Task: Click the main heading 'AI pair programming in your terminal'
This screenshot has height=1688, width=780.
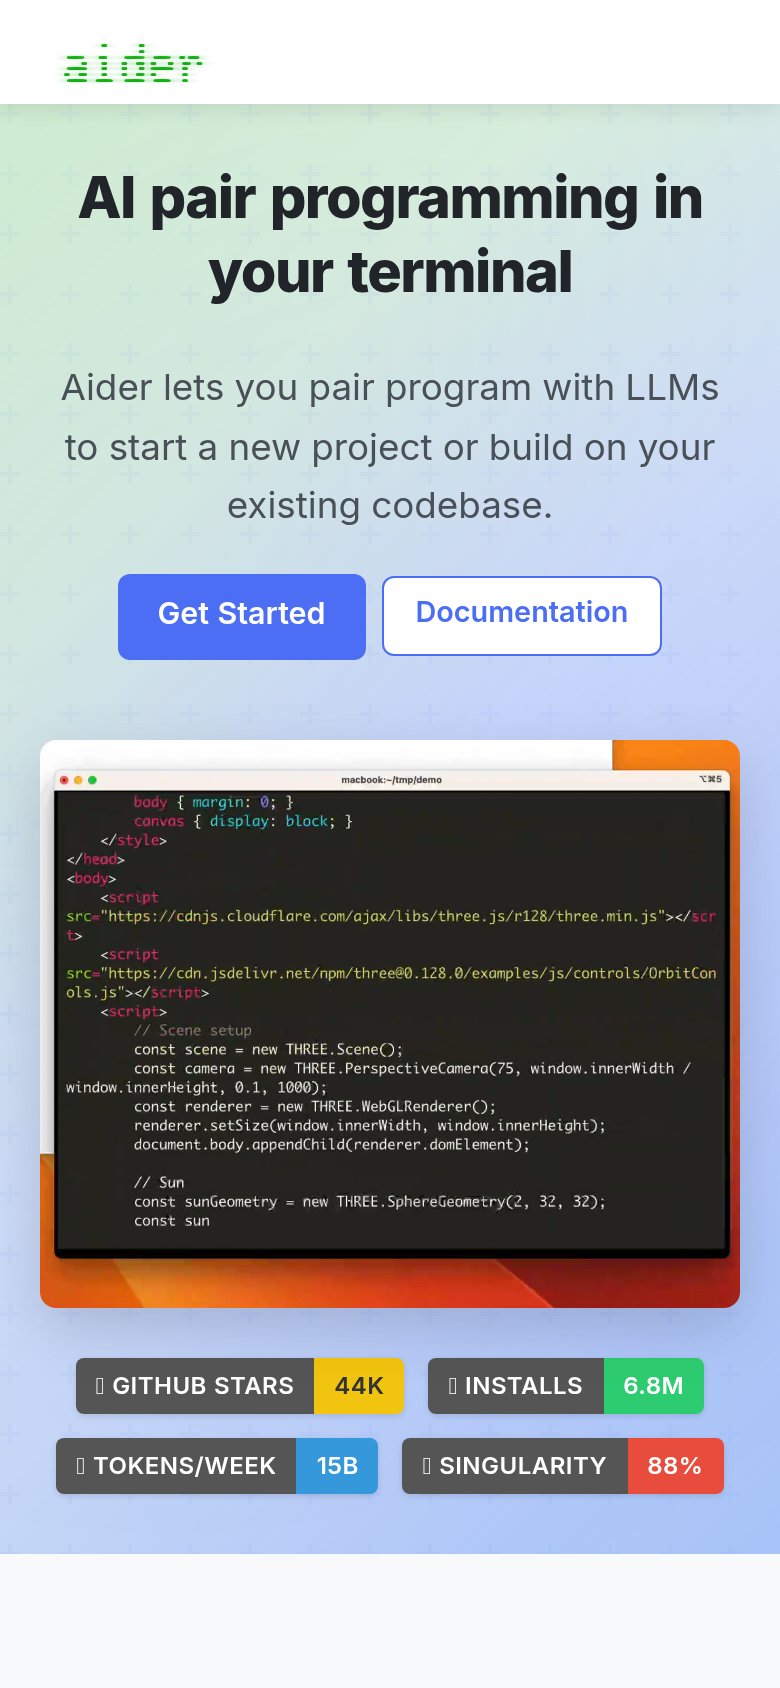Action: (x=390, y=236)
